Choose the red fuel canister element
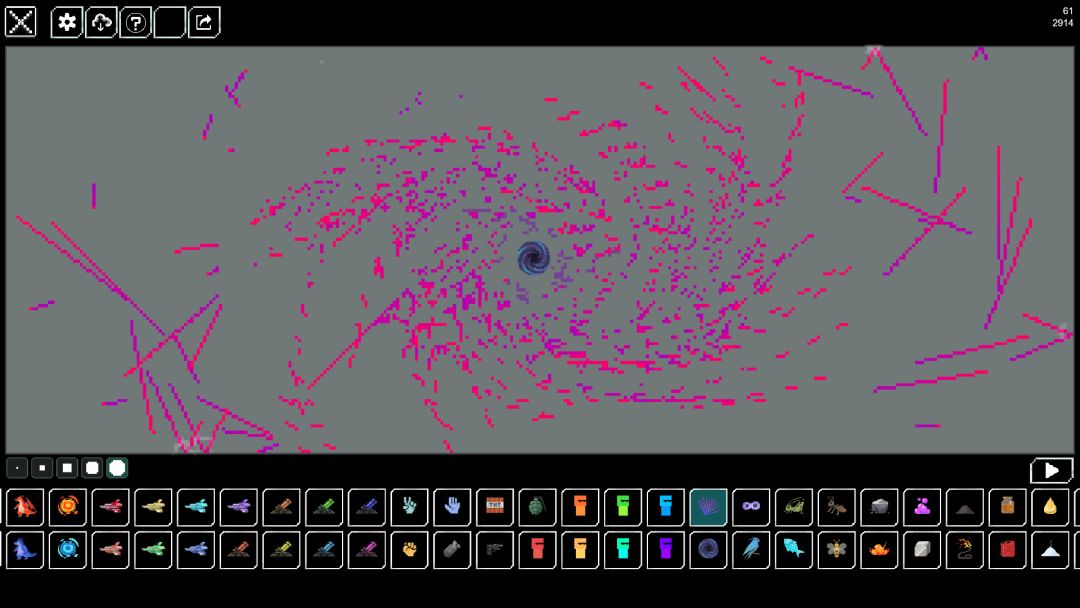Image resolution: width=1080 pixels, height=608 pixels. coord(1007,549)
